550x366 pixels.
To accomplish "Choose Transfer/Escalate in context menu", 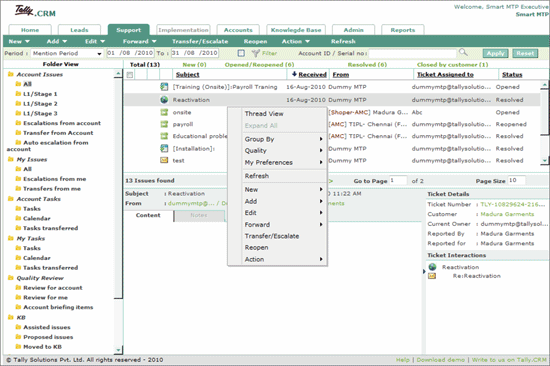I will (x=283, y=236).
